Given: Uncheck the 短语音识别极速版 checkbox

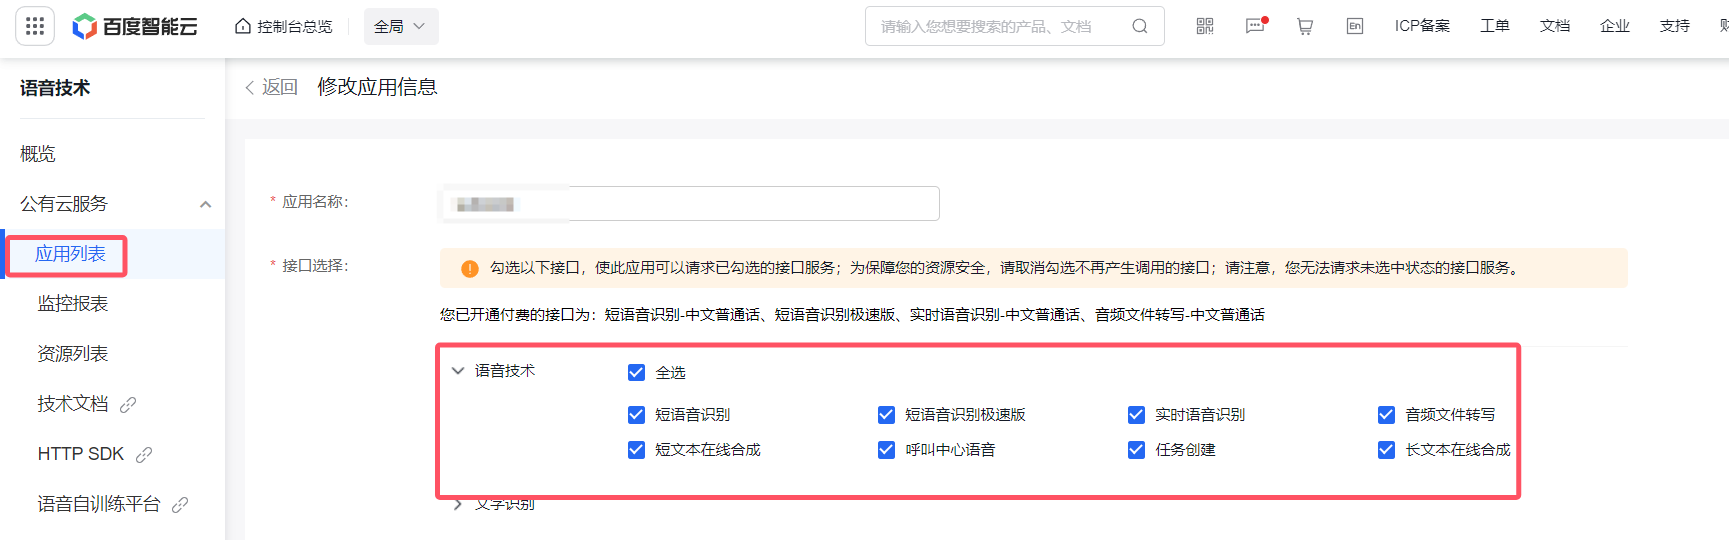Looking at the screenshot, I should click(886, 414).
